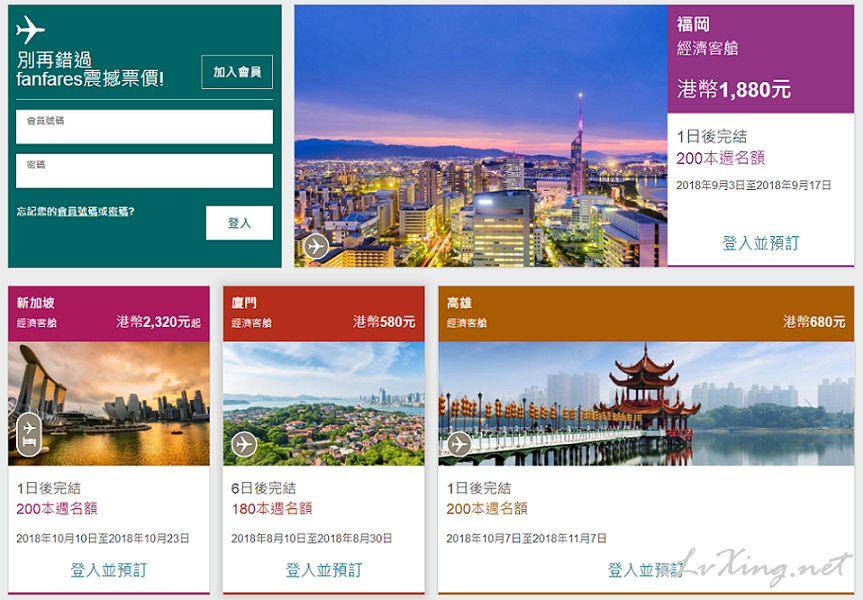The image size is (863, 600).
Task: Click the 加入會員 button
Action: pos(237,72)
